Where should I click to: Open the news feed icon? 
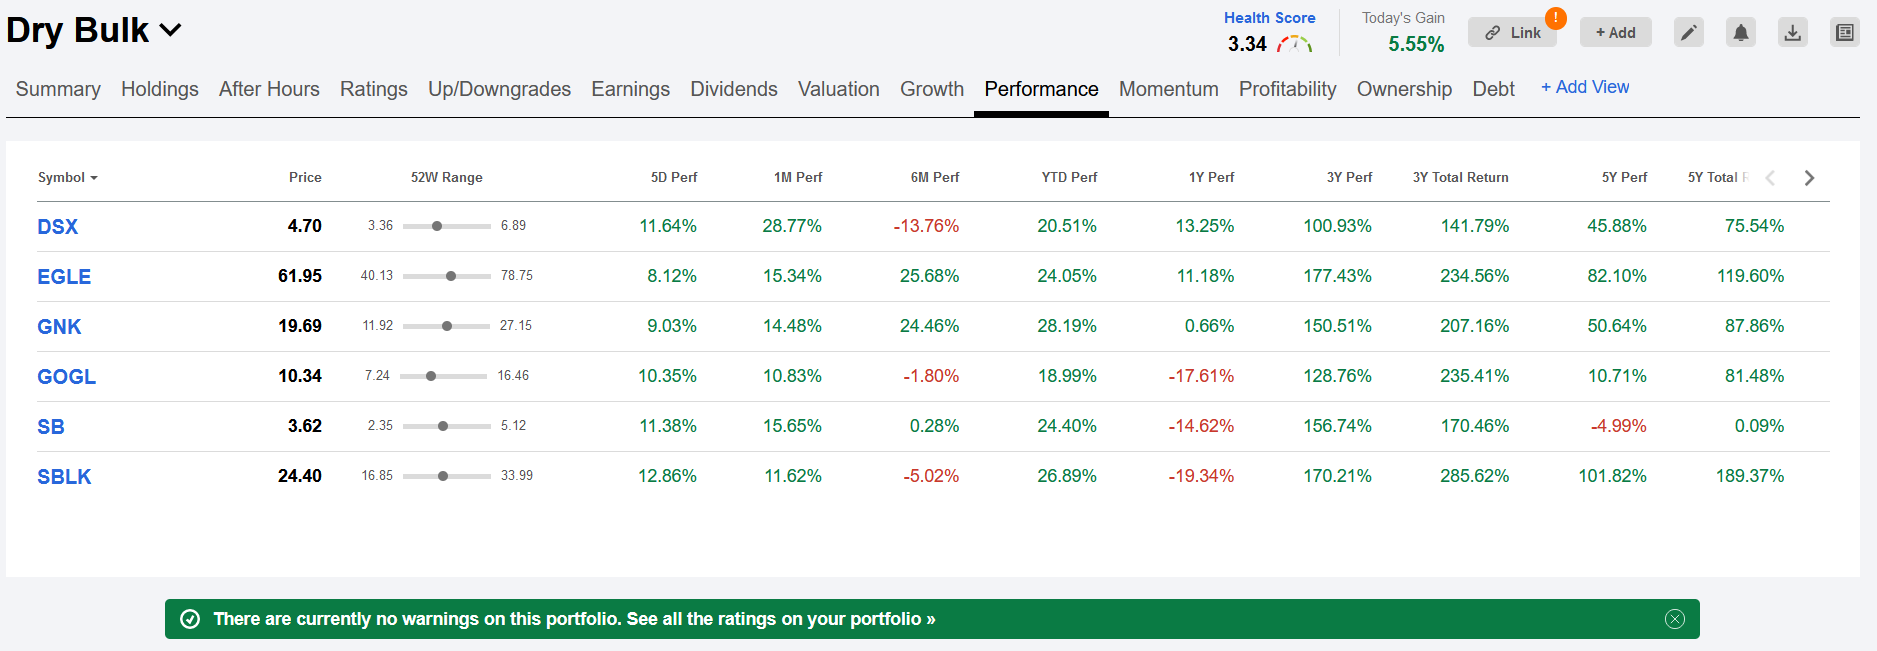1845,33
